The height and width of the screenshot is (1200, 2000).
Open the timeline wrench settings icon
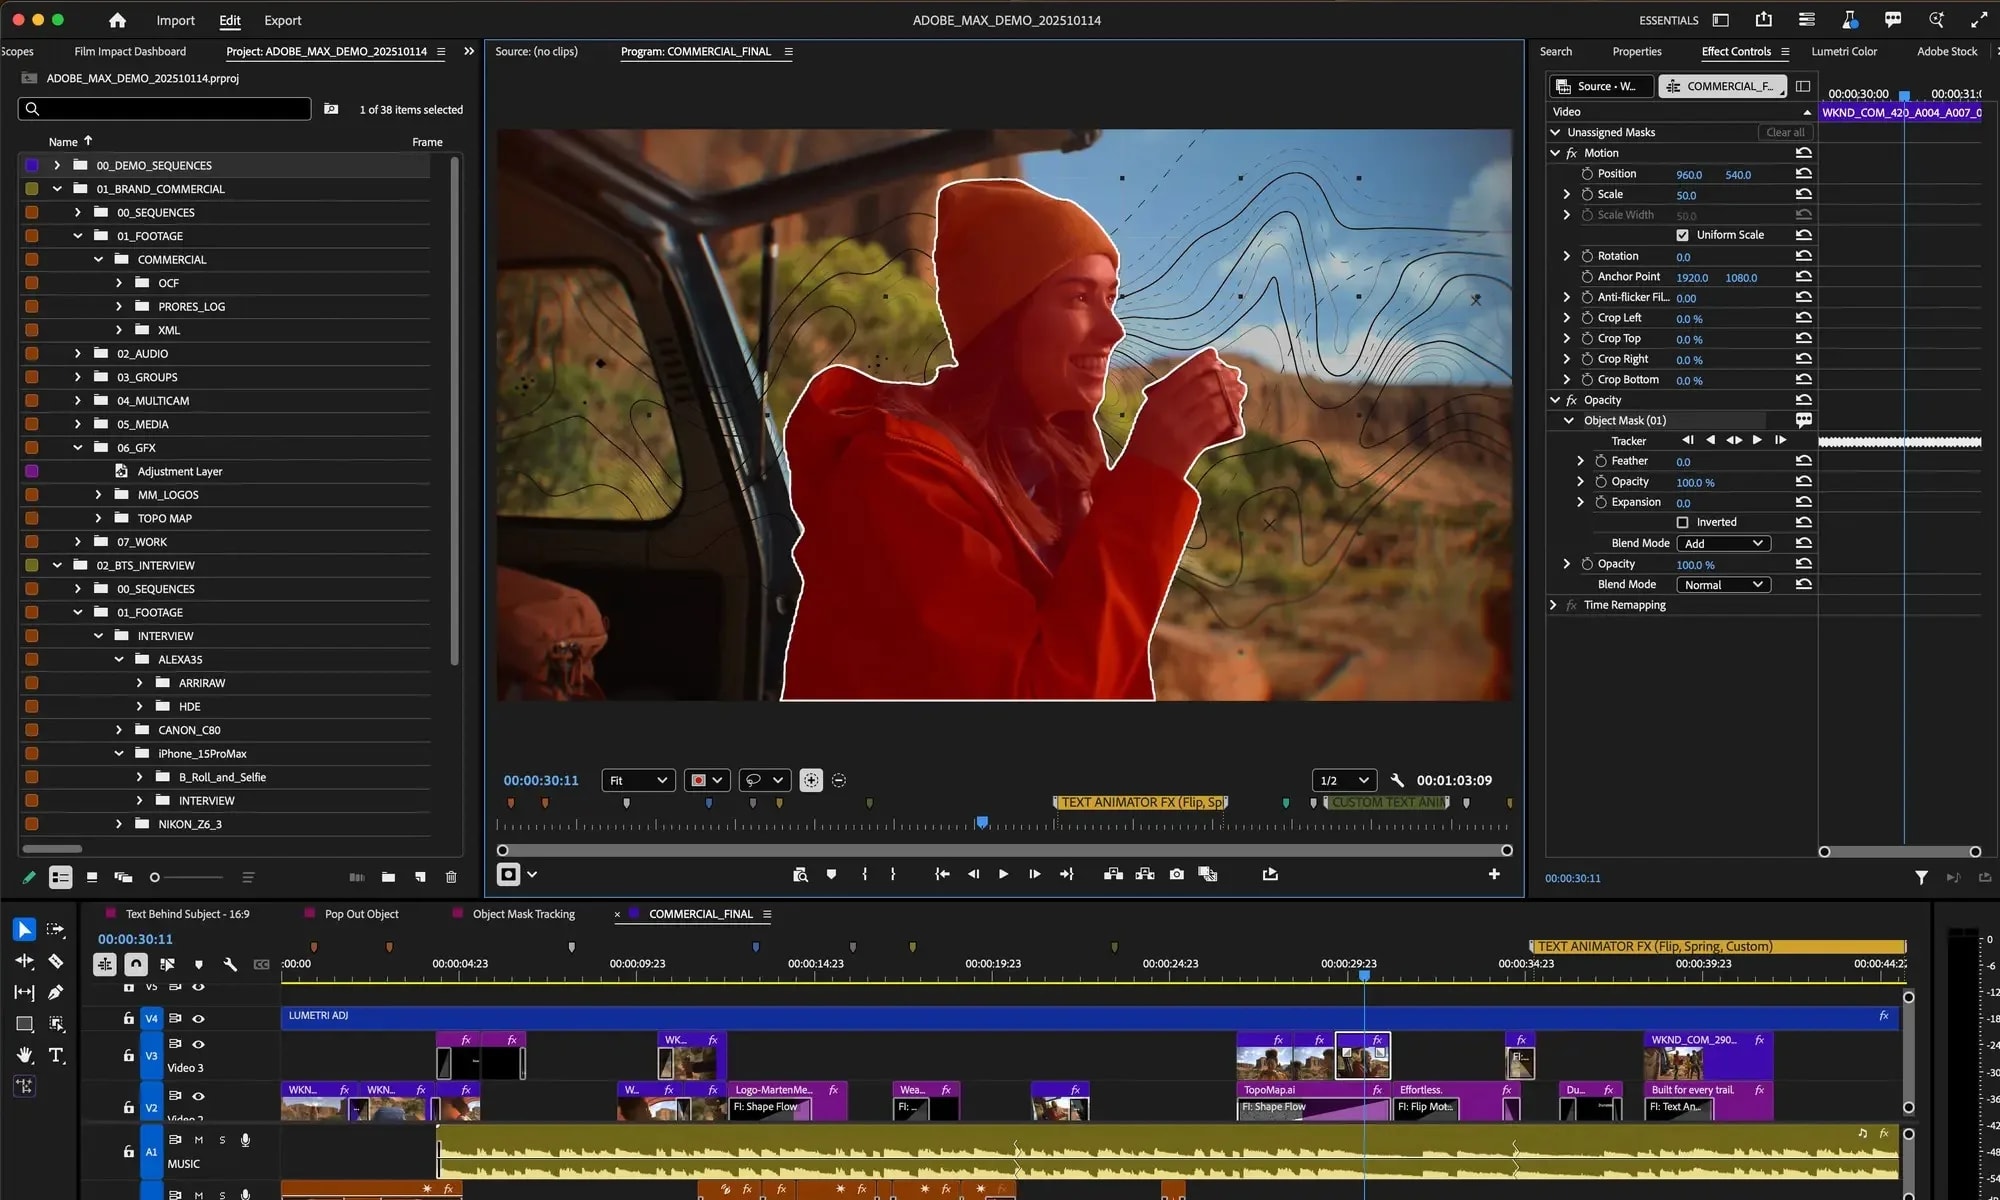click(x=229, y=964)
